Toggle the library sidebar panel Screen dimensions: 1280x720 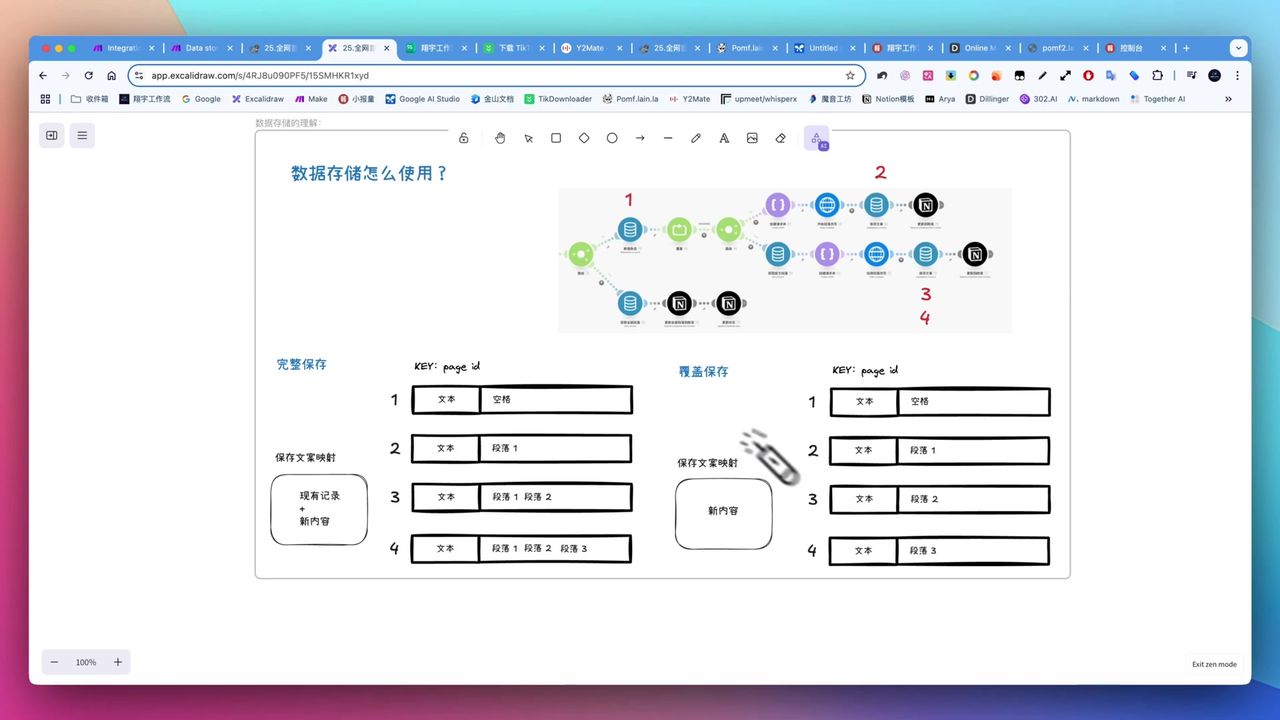[51, 135]
